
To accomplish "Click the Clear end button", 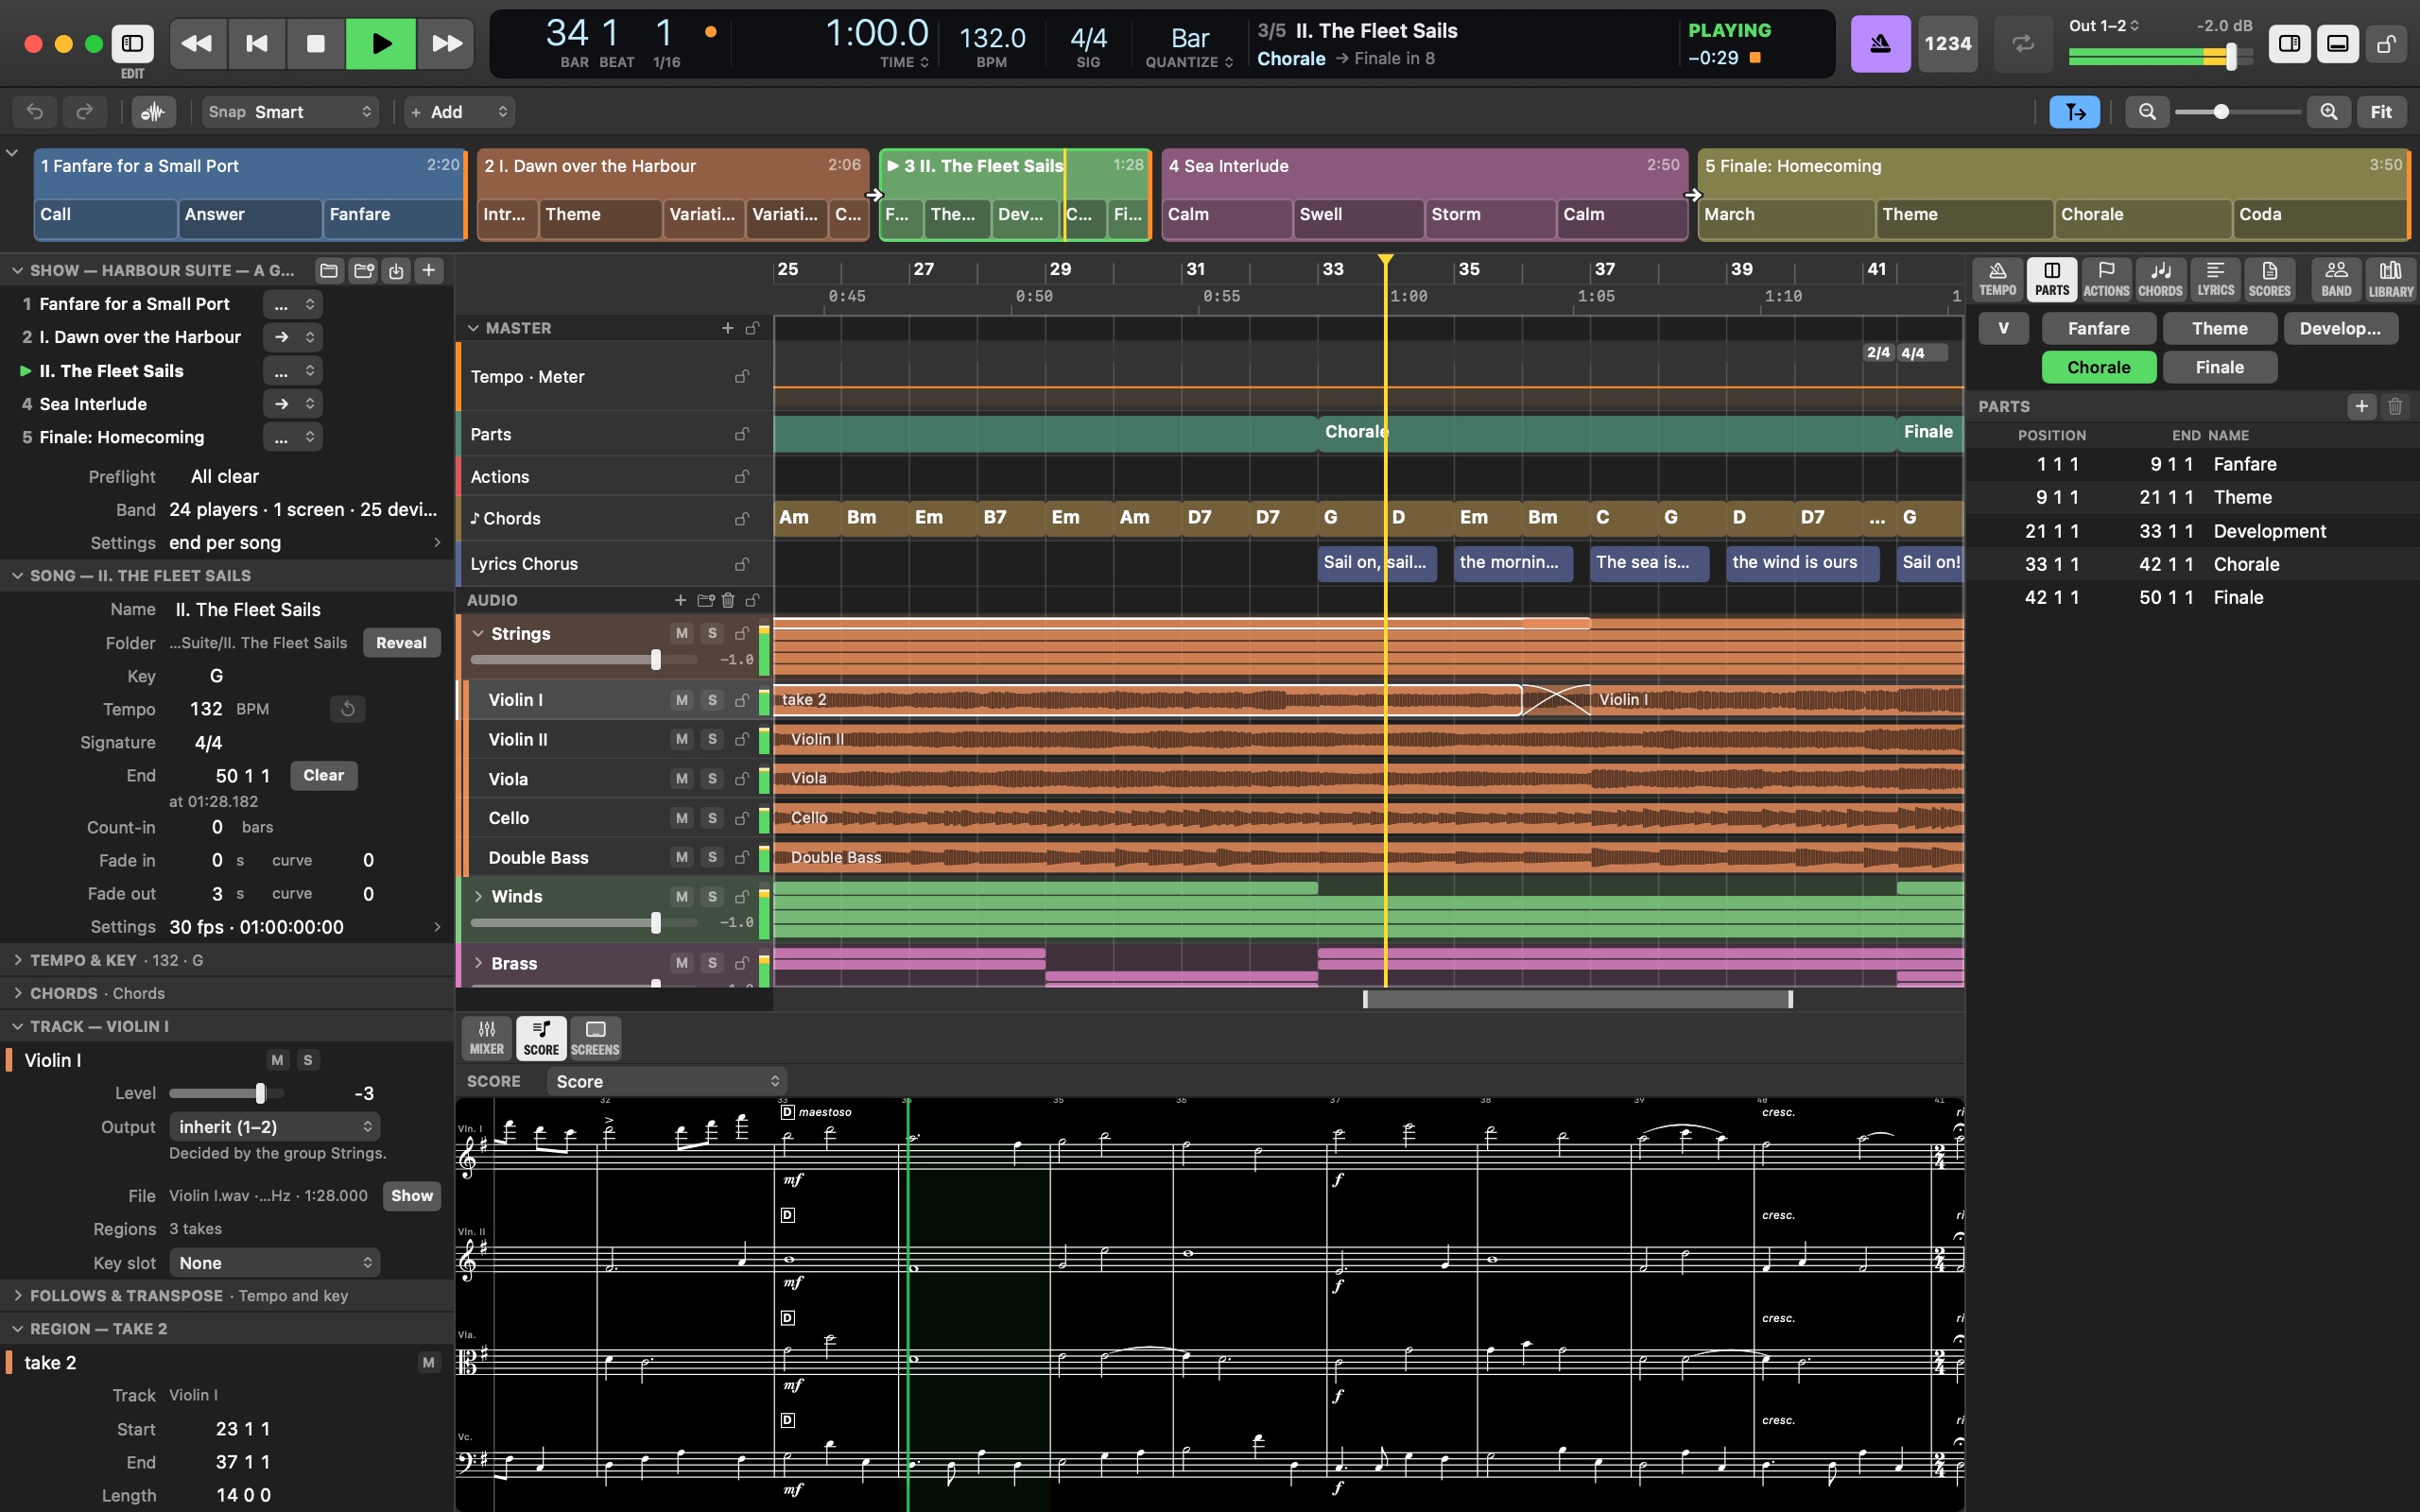I will click(323, 775).
